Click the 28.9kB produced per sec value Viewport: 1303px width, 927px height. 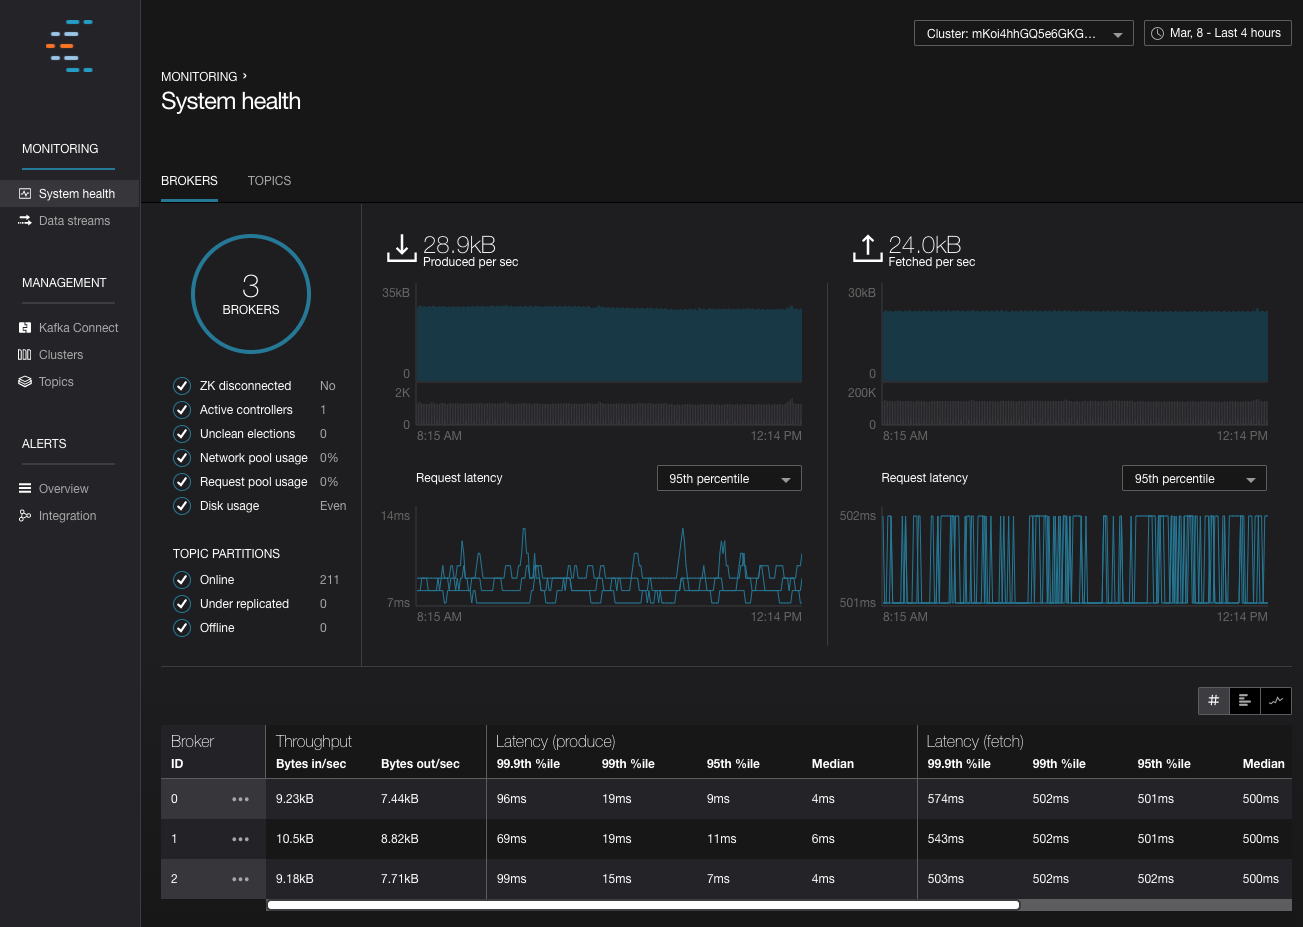[x=459, y=245]
